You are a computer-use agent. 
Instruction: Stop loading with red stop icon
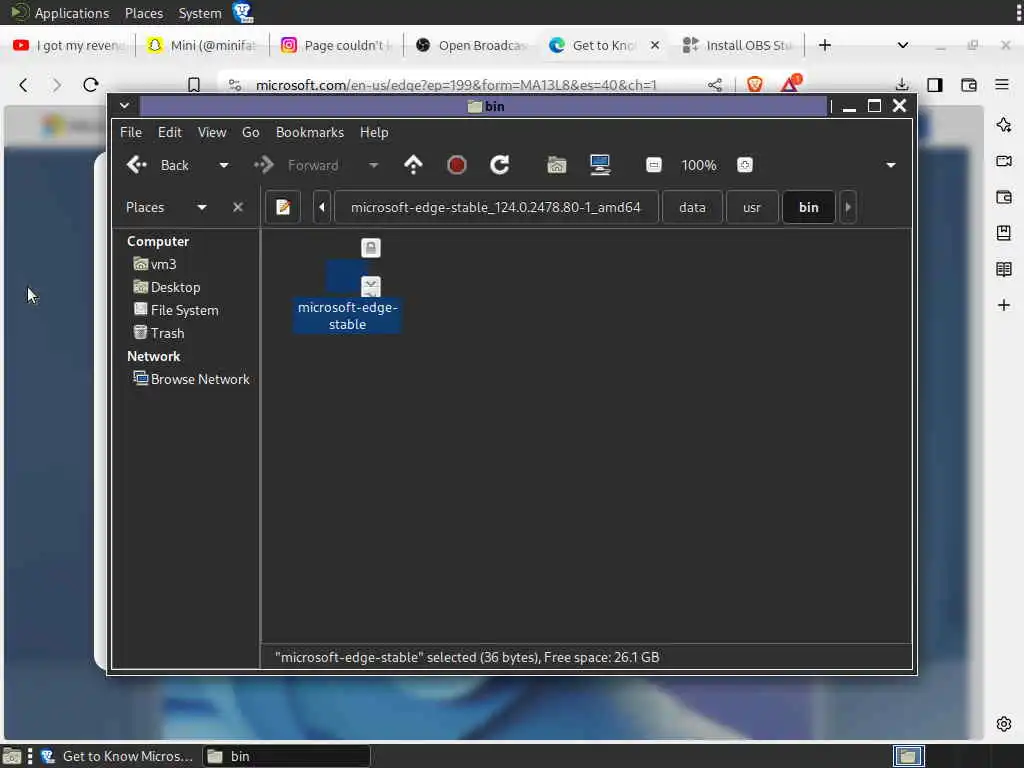coord(456,165)
